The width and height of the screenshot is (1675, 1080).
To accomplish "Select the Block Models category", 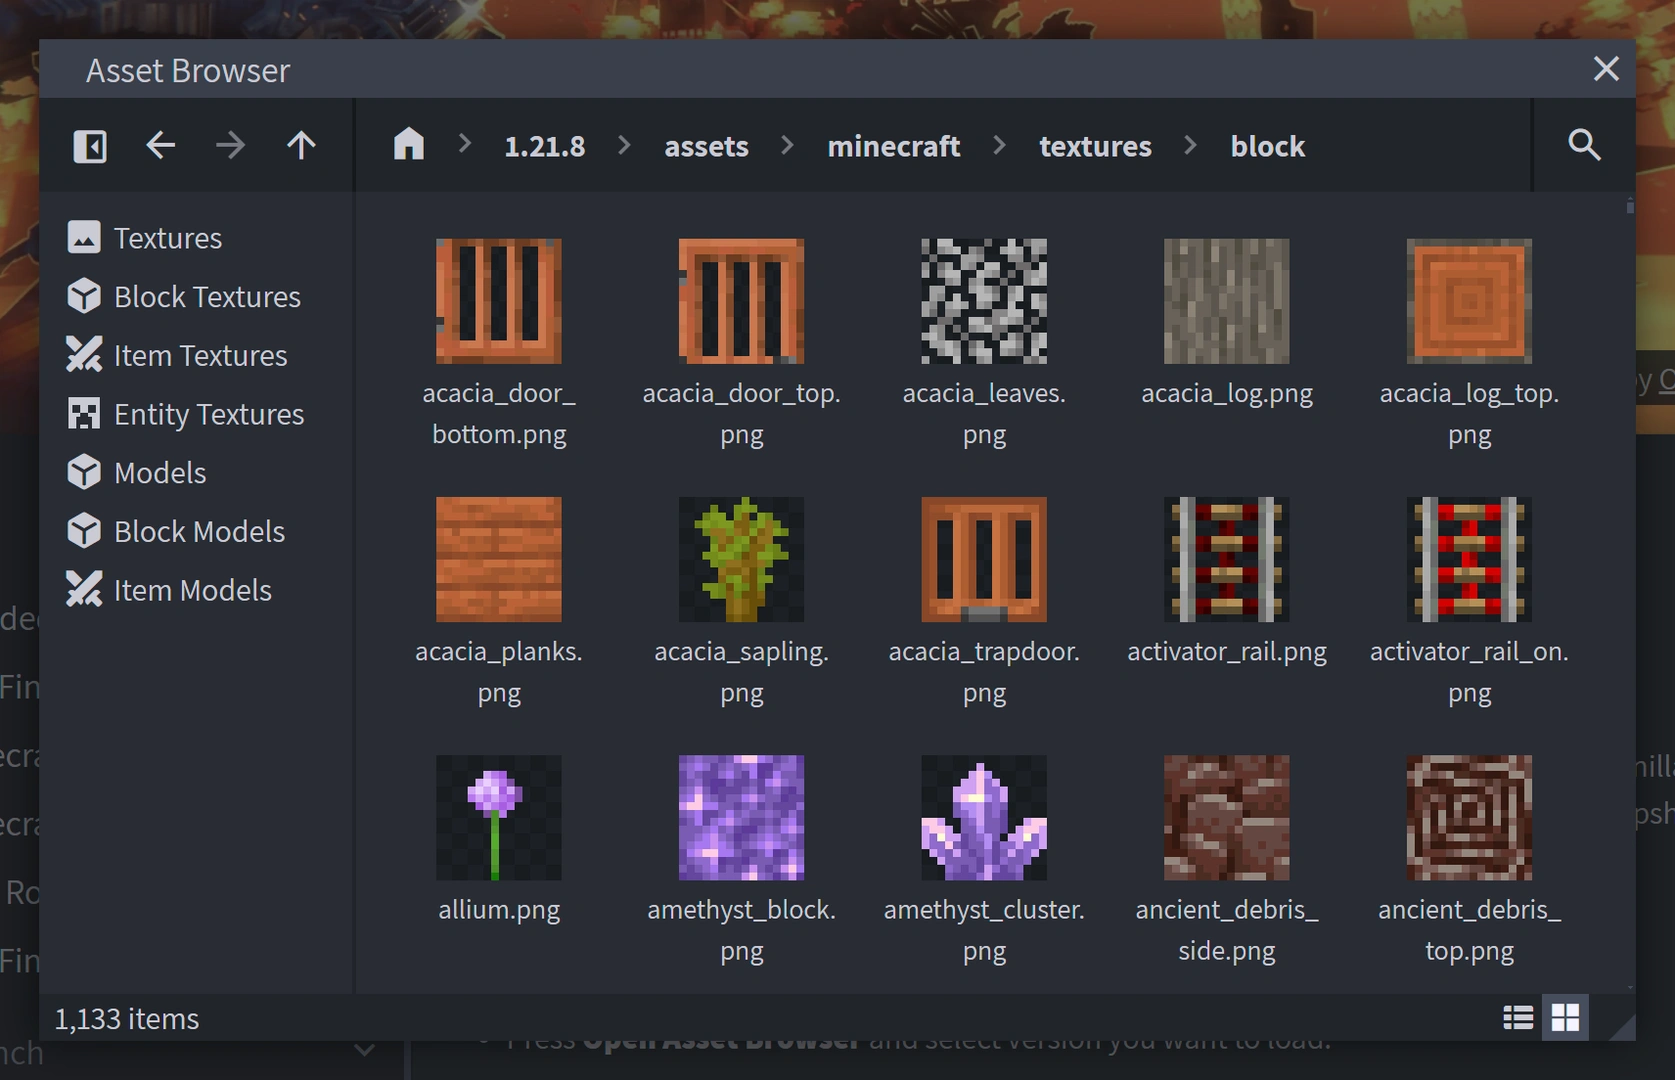I will click(x=199, y=531).
